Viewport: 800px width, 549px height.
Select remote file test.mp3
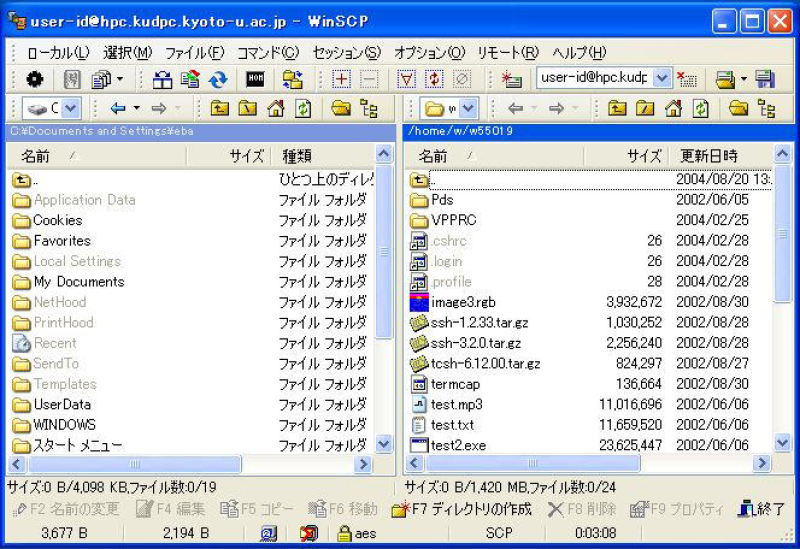click(456, 404)
